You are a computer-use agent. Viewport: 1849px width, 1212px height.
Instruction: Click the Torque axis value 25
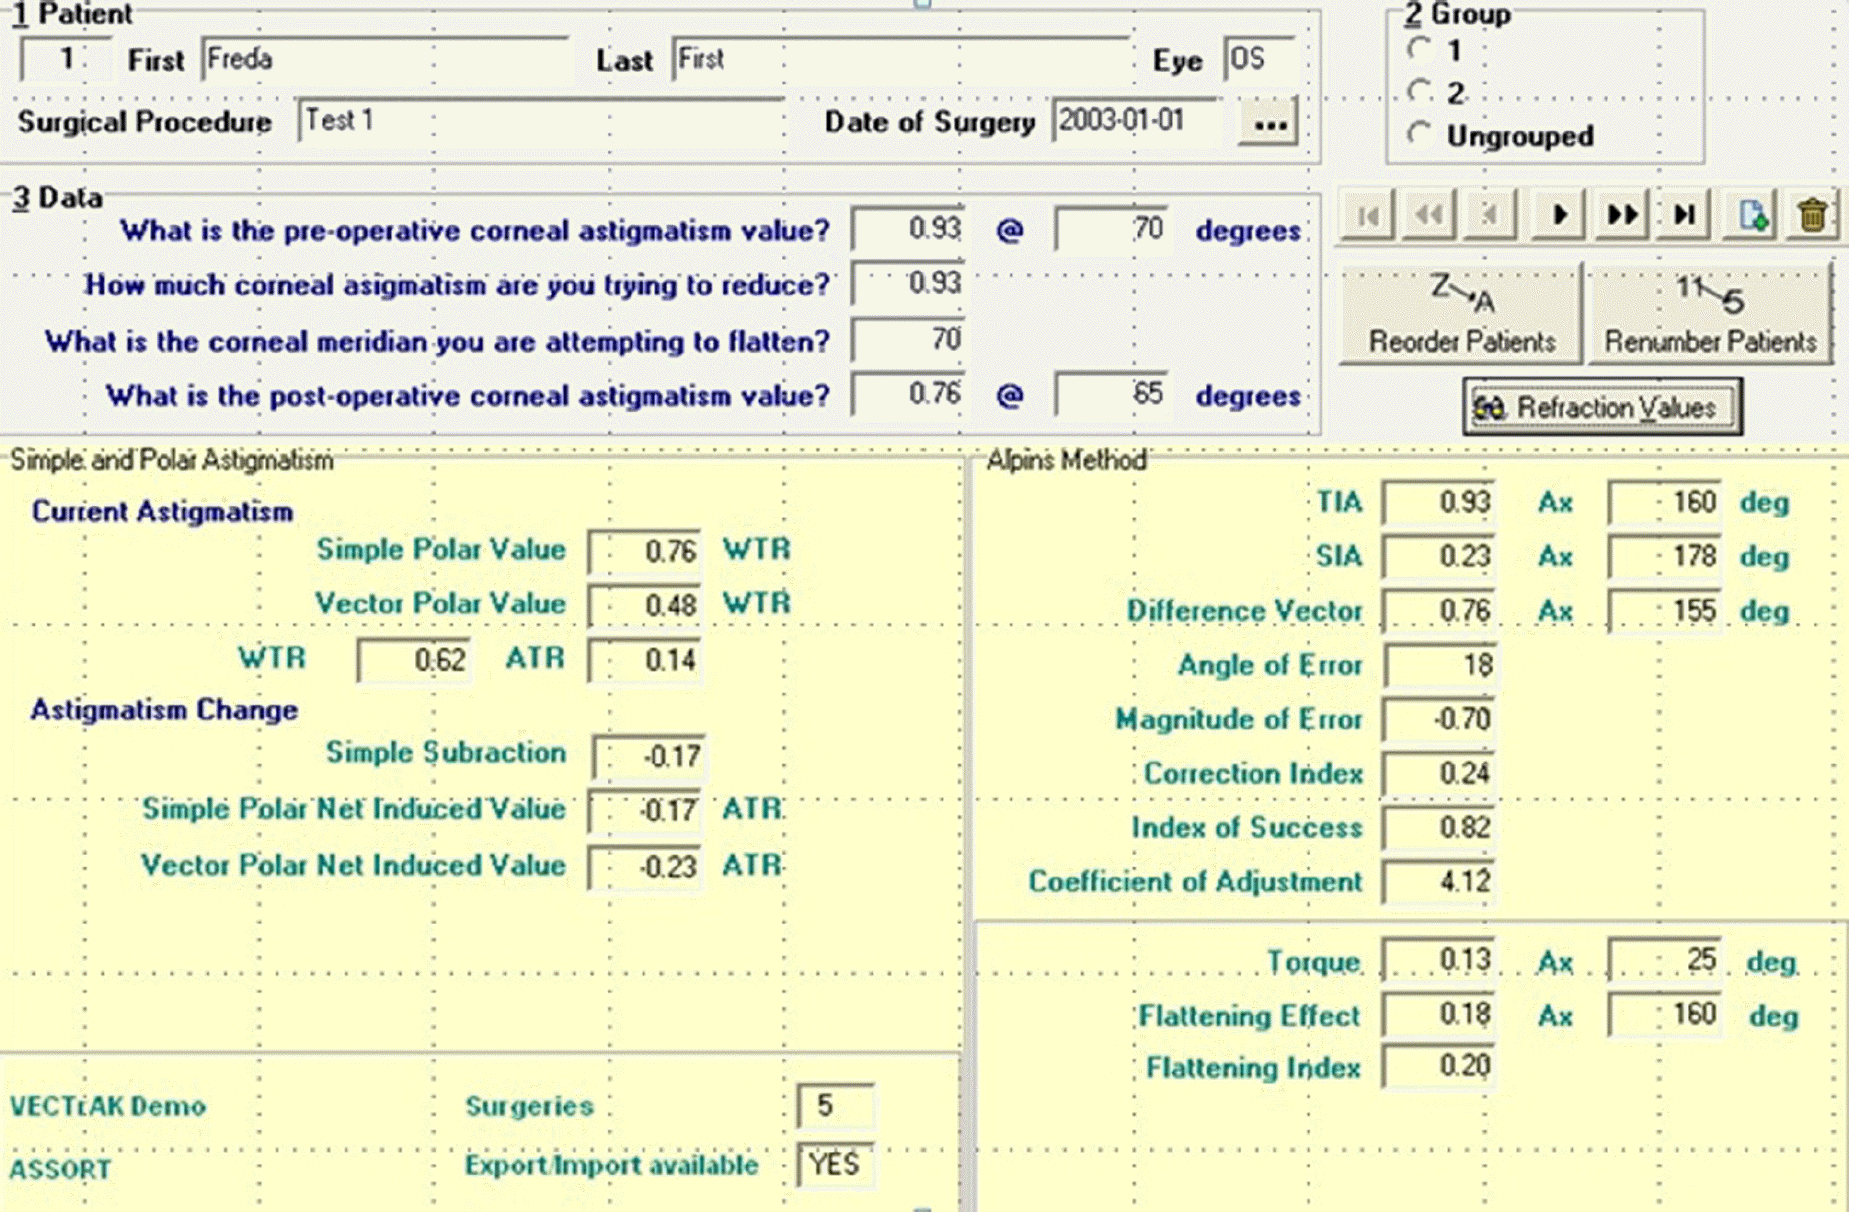pos(1665,960)
